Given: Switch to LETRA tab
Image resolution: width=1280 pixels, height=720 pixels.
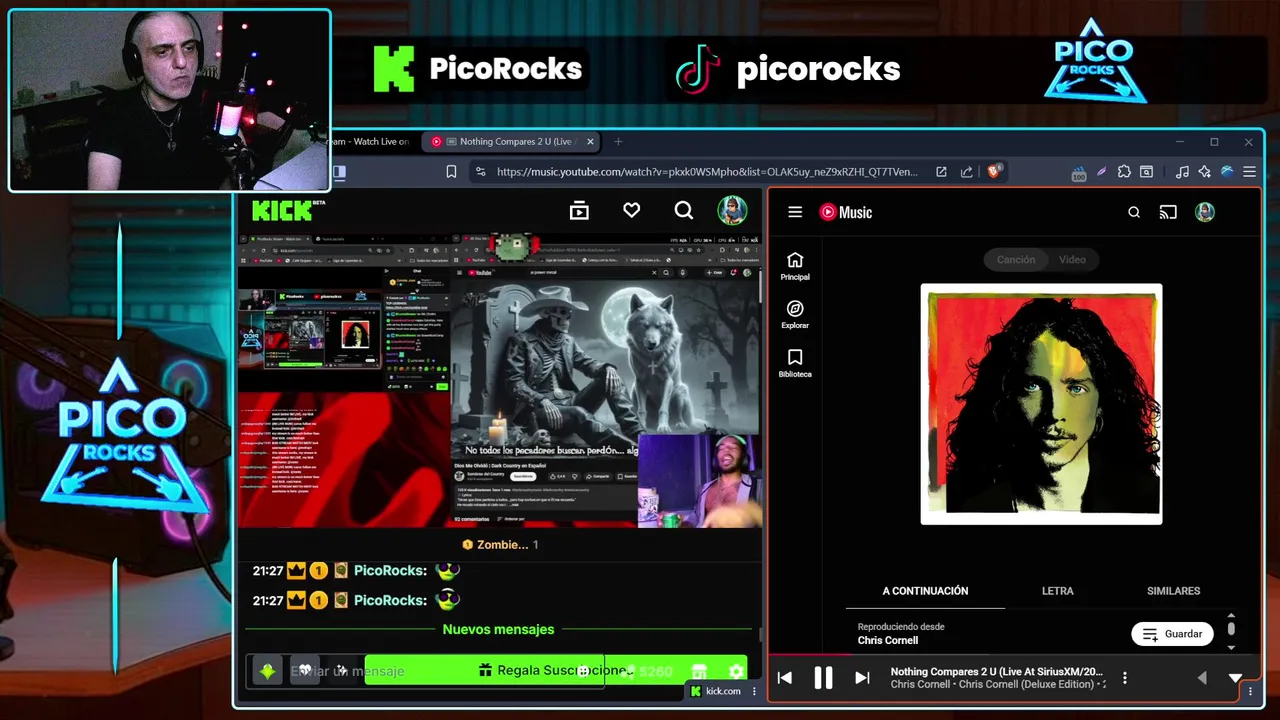Looking at the screenshot, I should [1057, 591].
